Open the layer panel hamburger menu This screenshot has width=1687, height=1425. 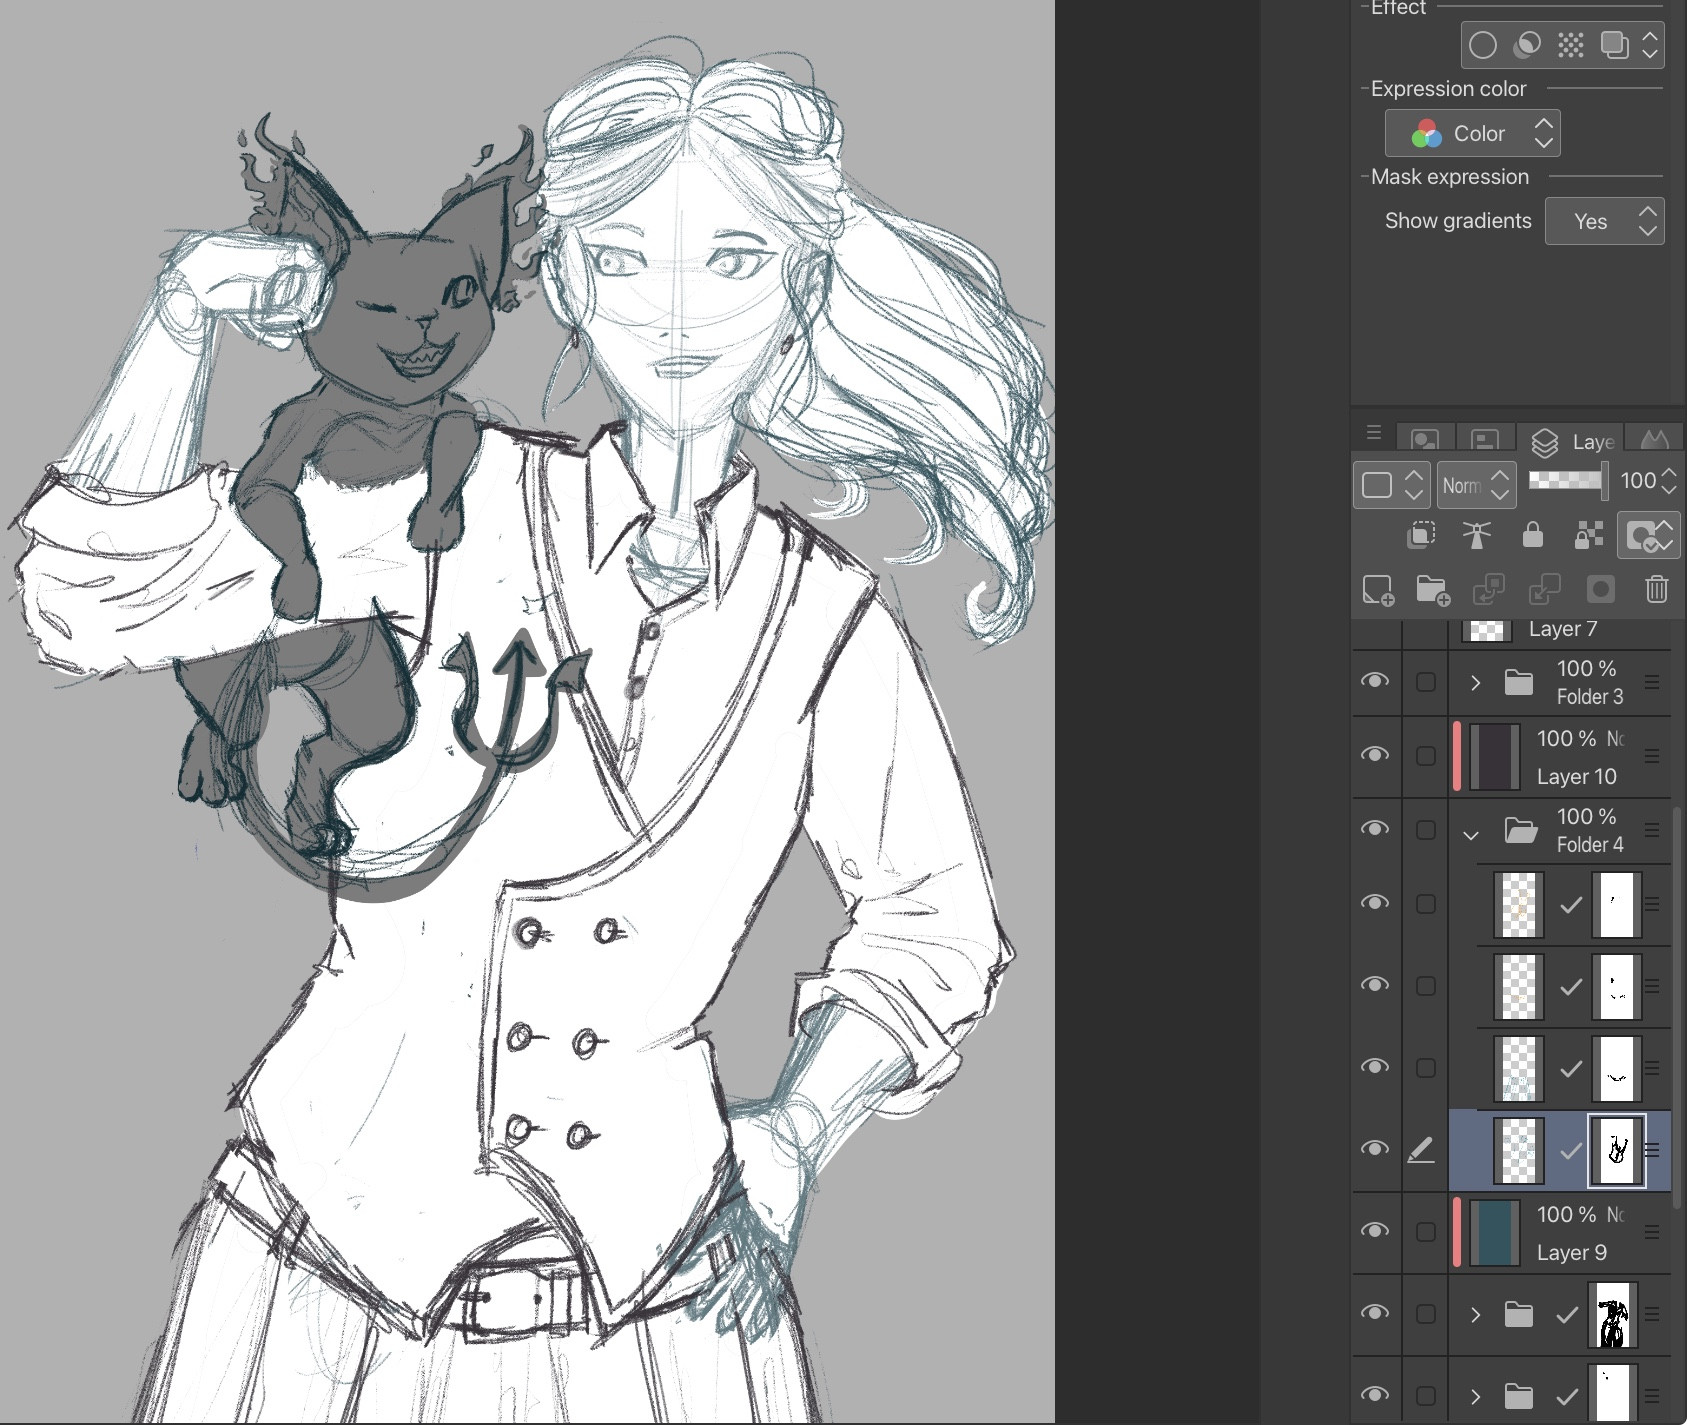tap(1374, 433)
